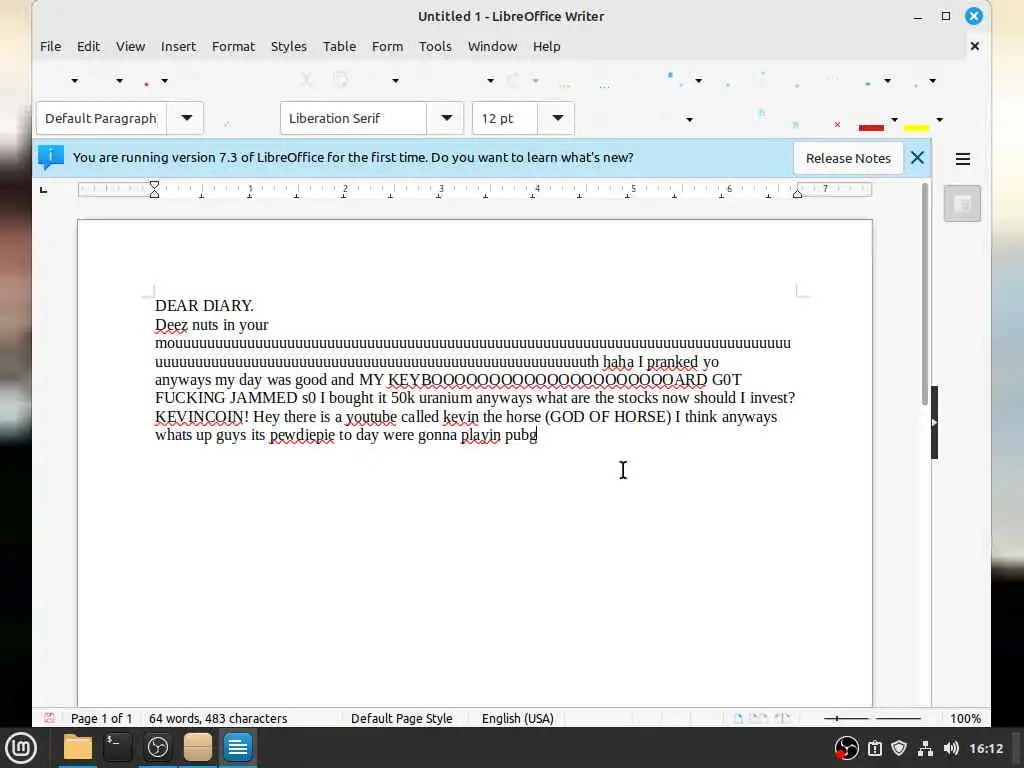Click the word 'KEVINCOIN!' in the document
1024x768 pixels.
tap(202, 417)
